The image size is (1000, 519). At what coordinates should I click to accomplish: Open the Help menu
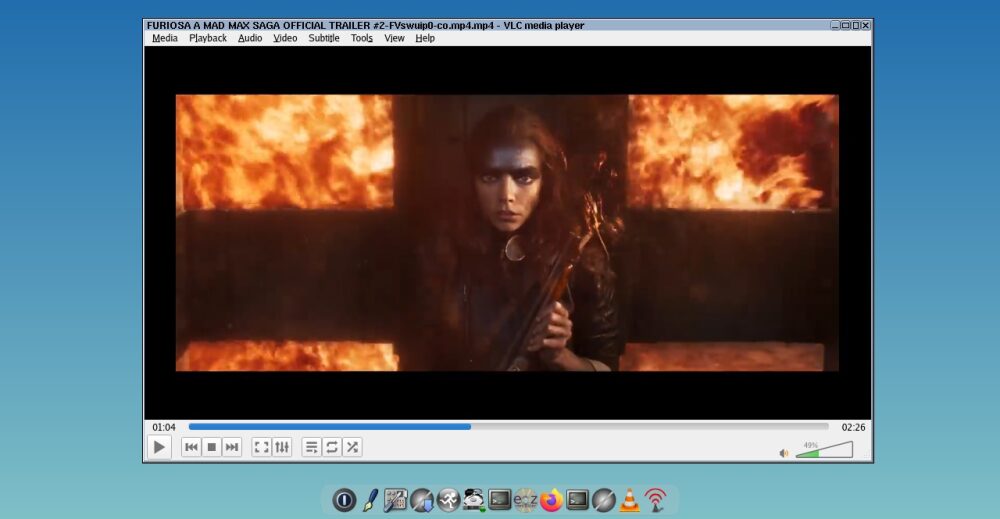click(425, 38)
